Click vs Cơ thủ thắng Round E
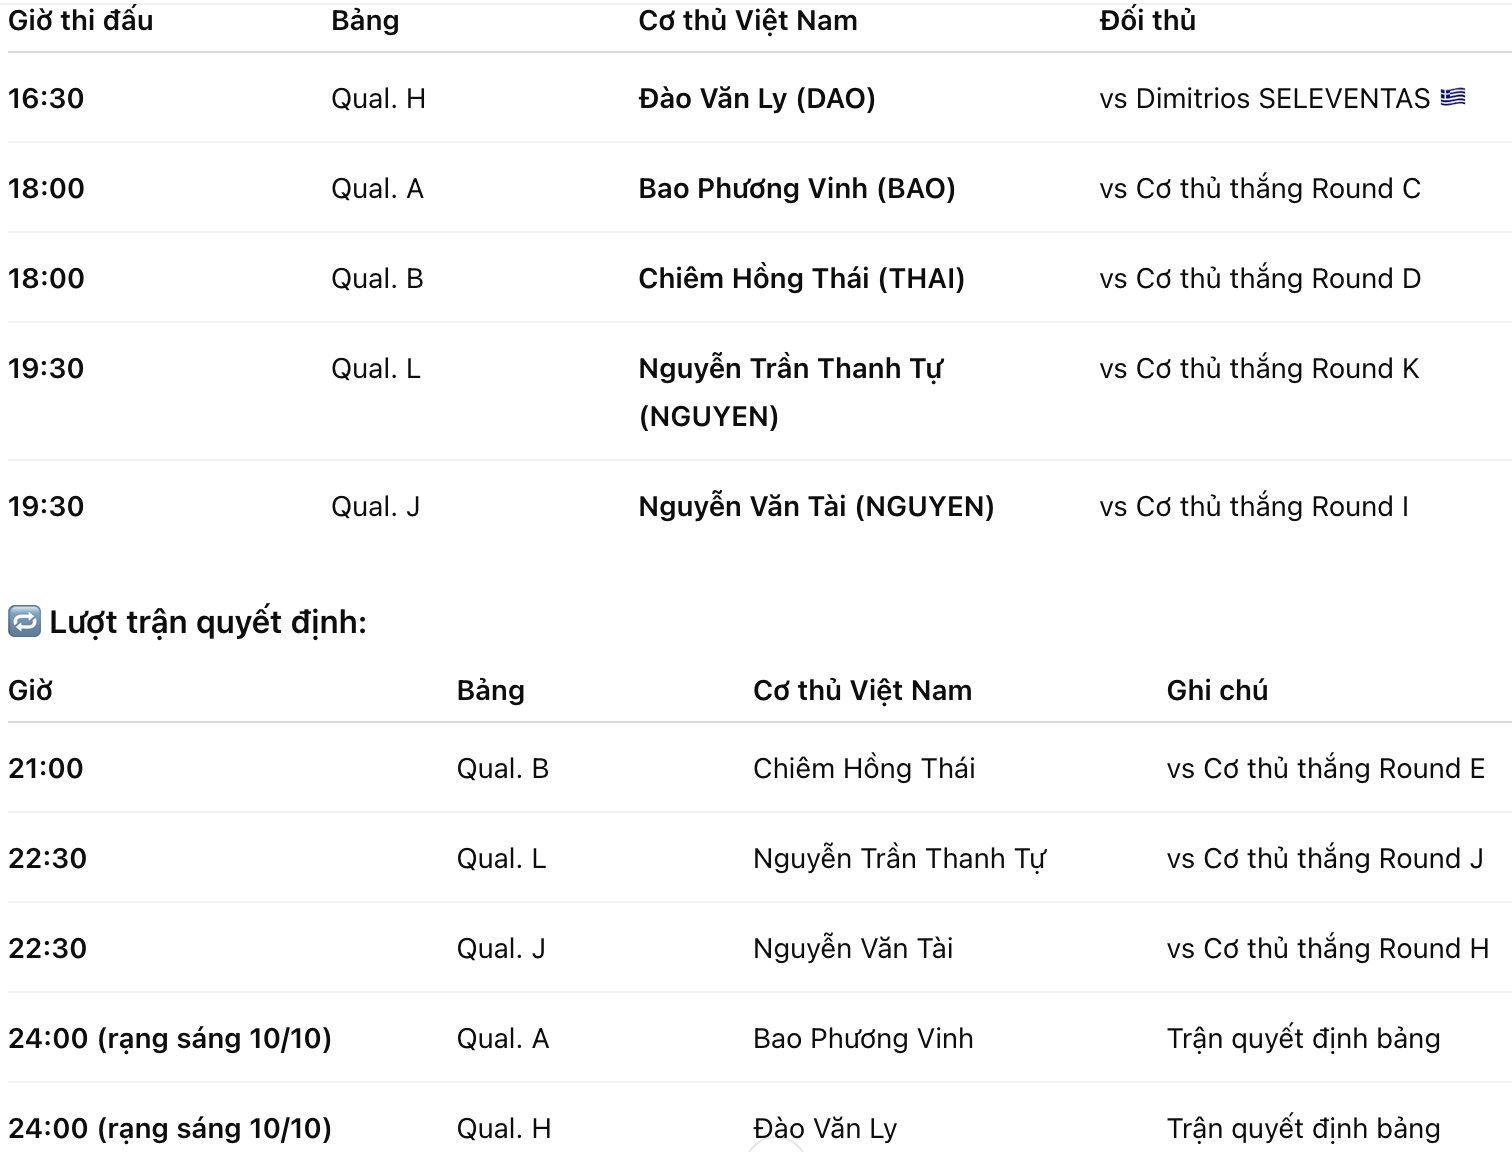 1325,768
